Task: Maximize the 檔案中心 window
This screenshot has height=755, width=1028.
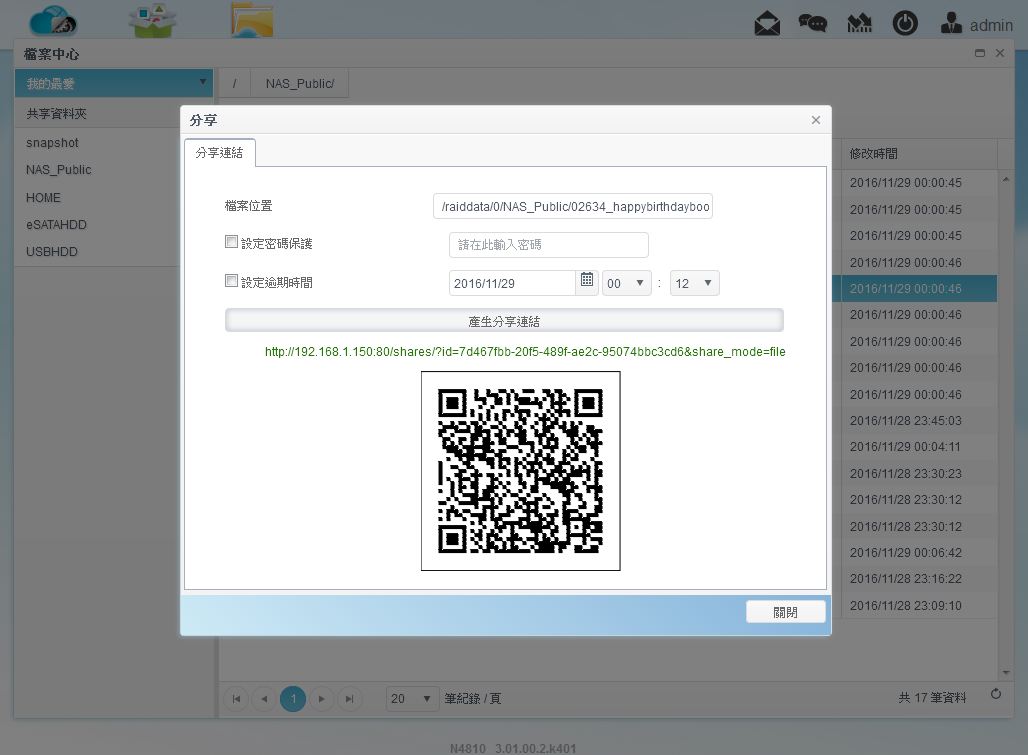Action: tap(980, 53)
